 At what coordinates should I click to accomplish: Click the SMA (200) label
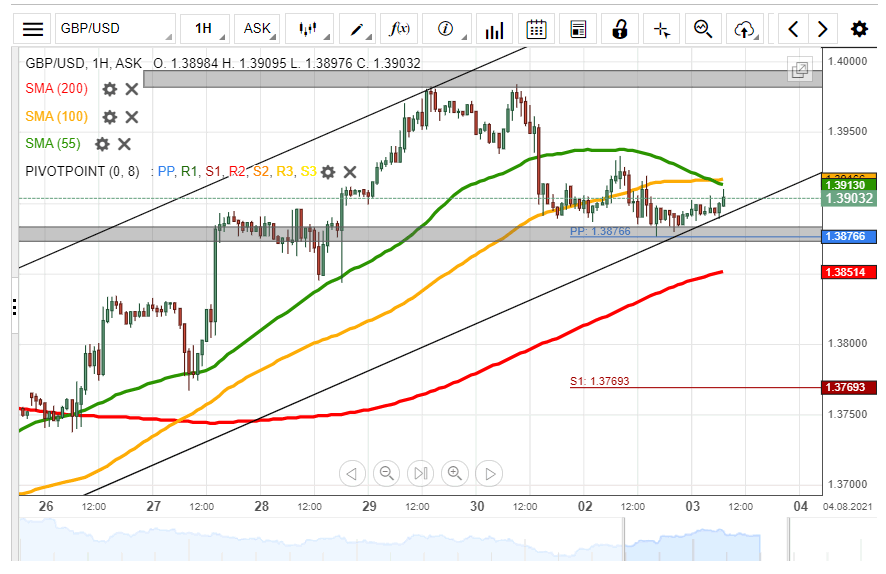click(x=57, y=89)
